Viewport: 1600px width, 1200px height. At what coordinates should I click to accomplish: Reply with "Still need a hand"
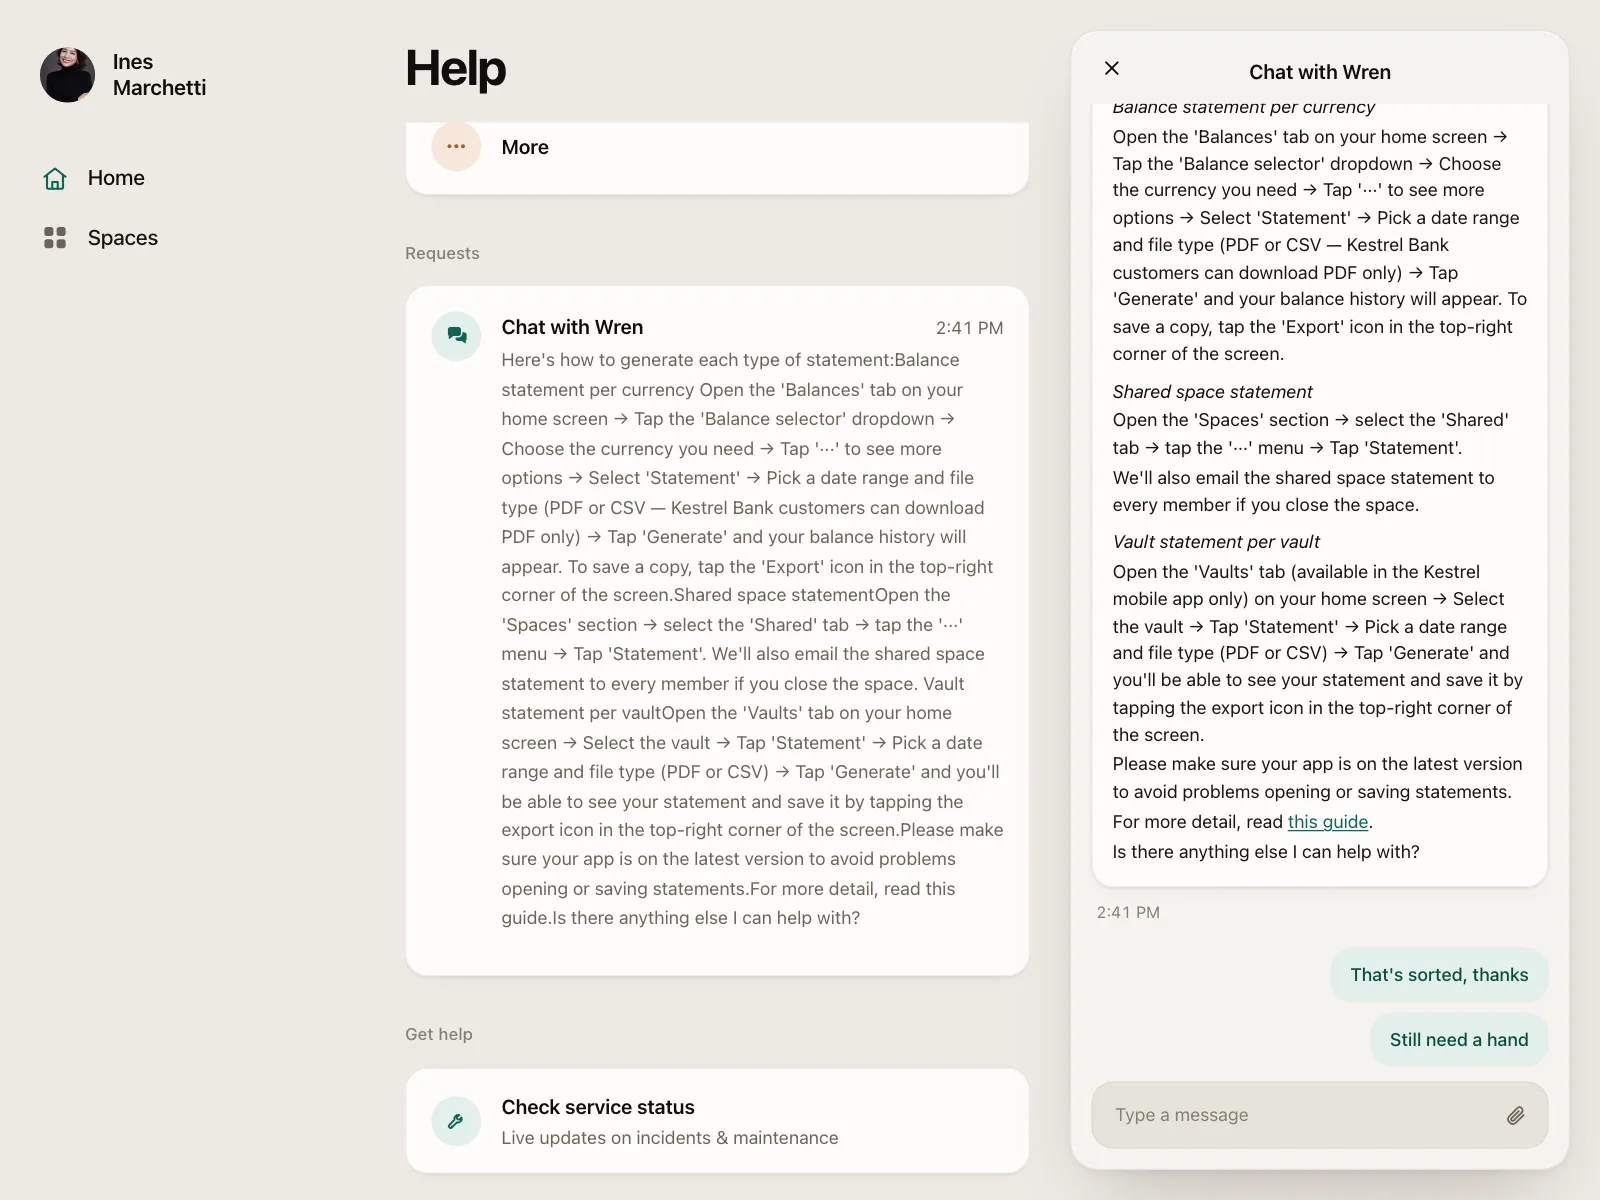1459,1040
